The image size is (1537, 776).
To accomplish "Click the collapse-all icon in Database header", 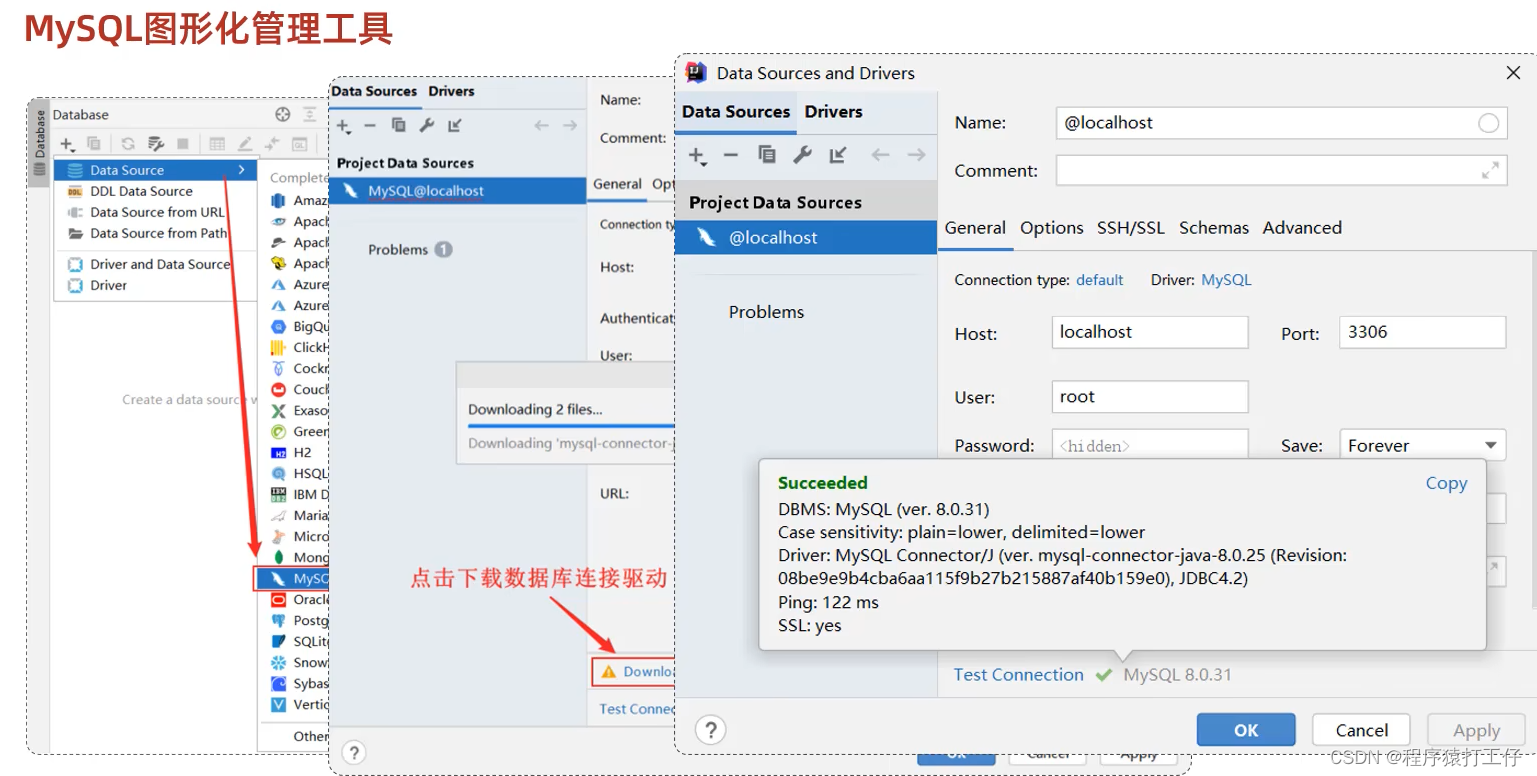I will coord(310,115).
